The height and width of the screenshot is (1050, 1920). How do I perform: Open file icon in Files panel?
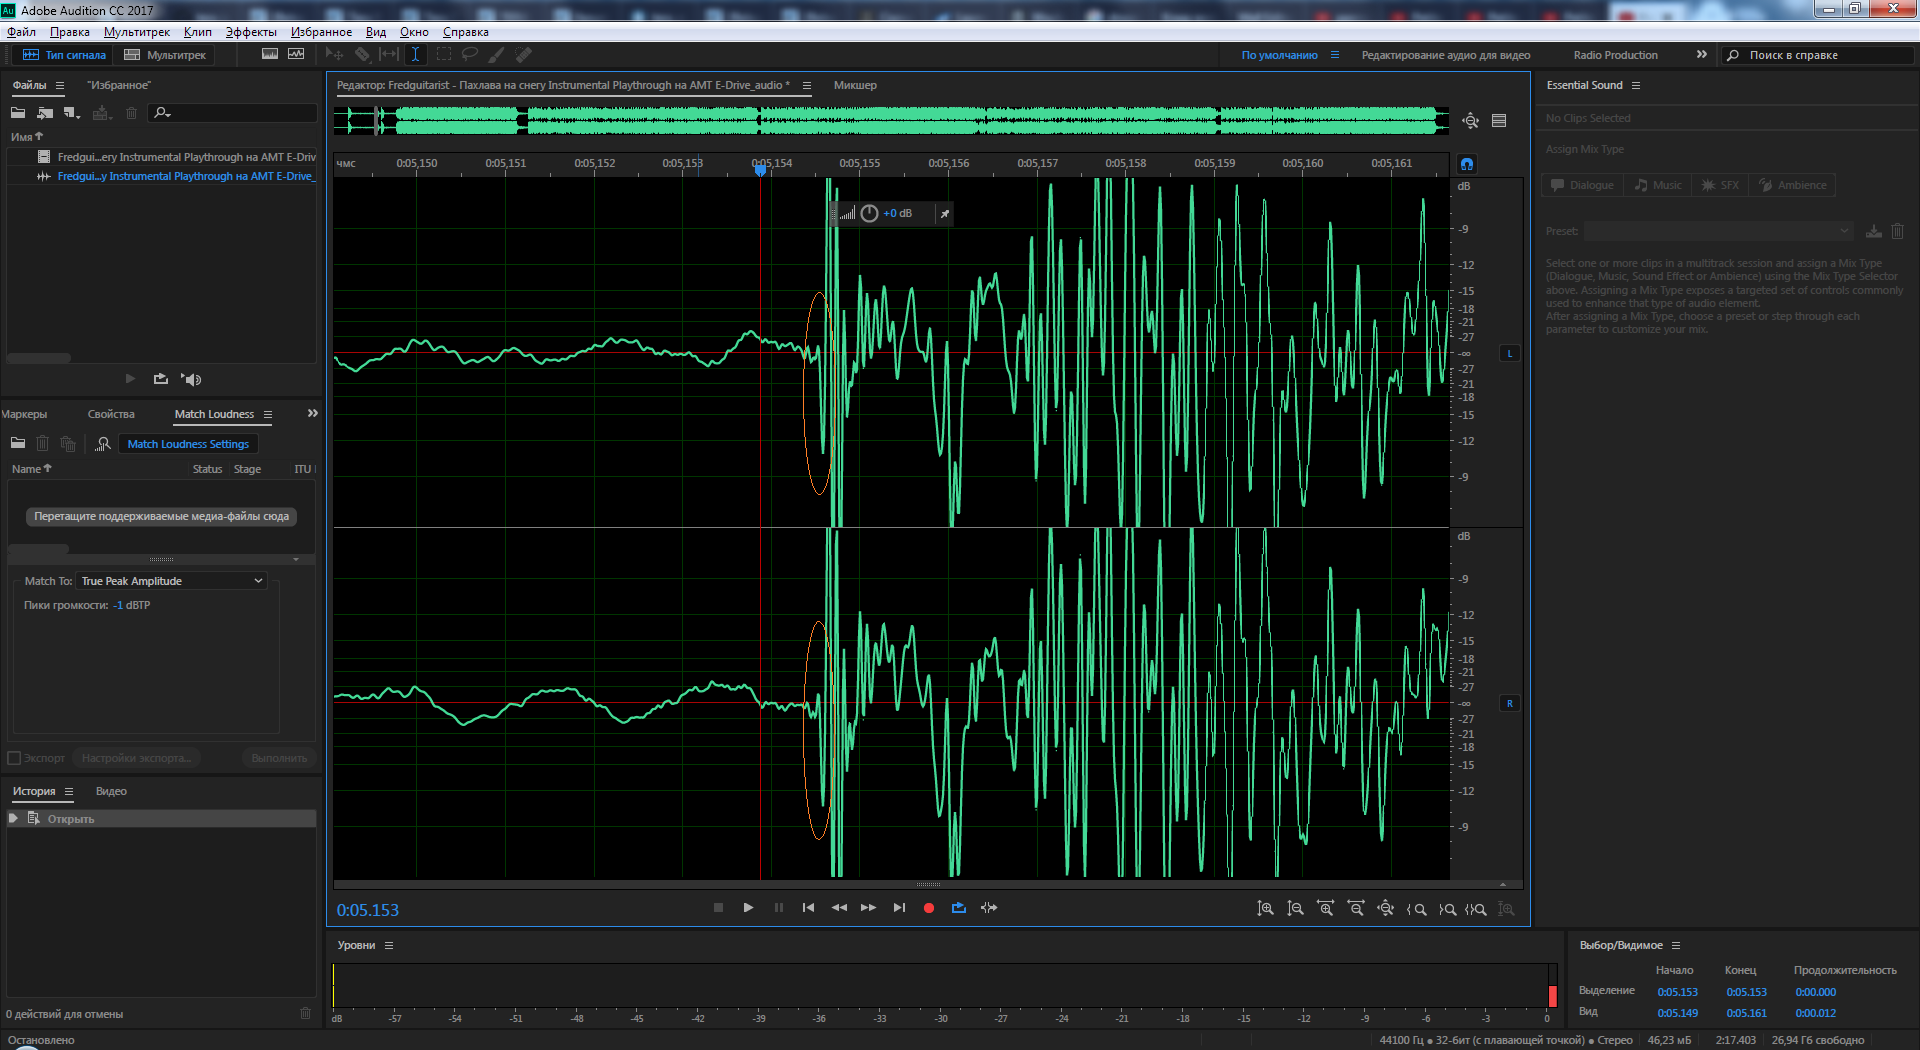[18, 113]
